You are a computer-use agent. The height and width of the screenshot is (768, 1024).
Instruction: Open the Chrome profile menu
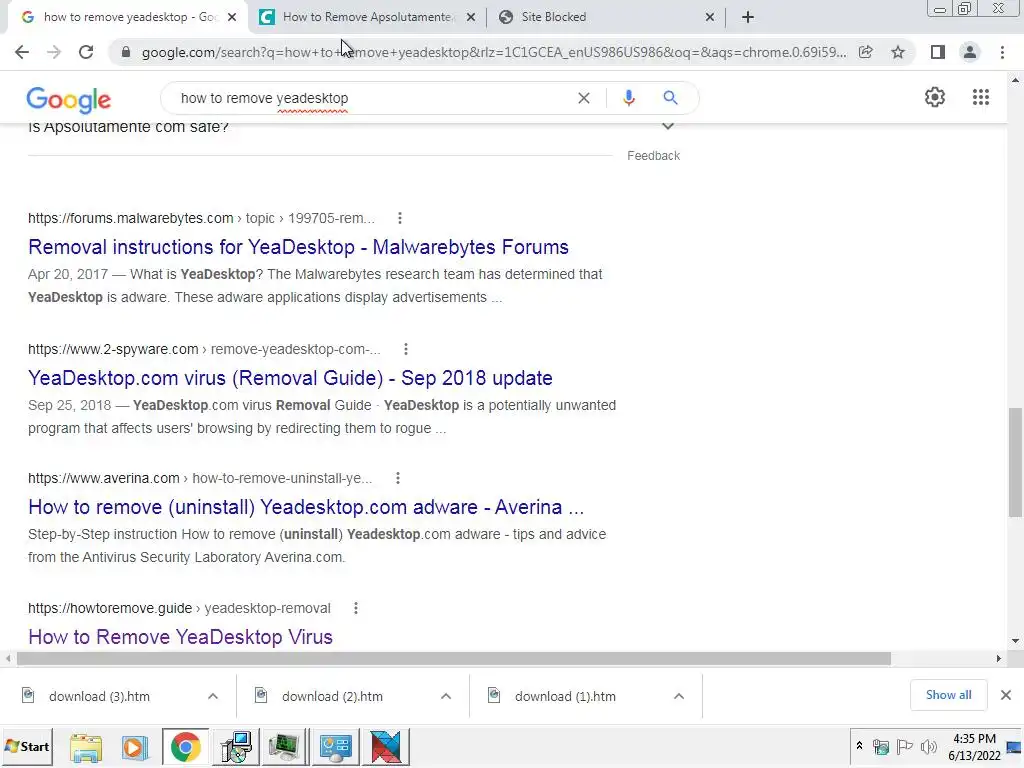pyautogui.click(x=970, y=52)
